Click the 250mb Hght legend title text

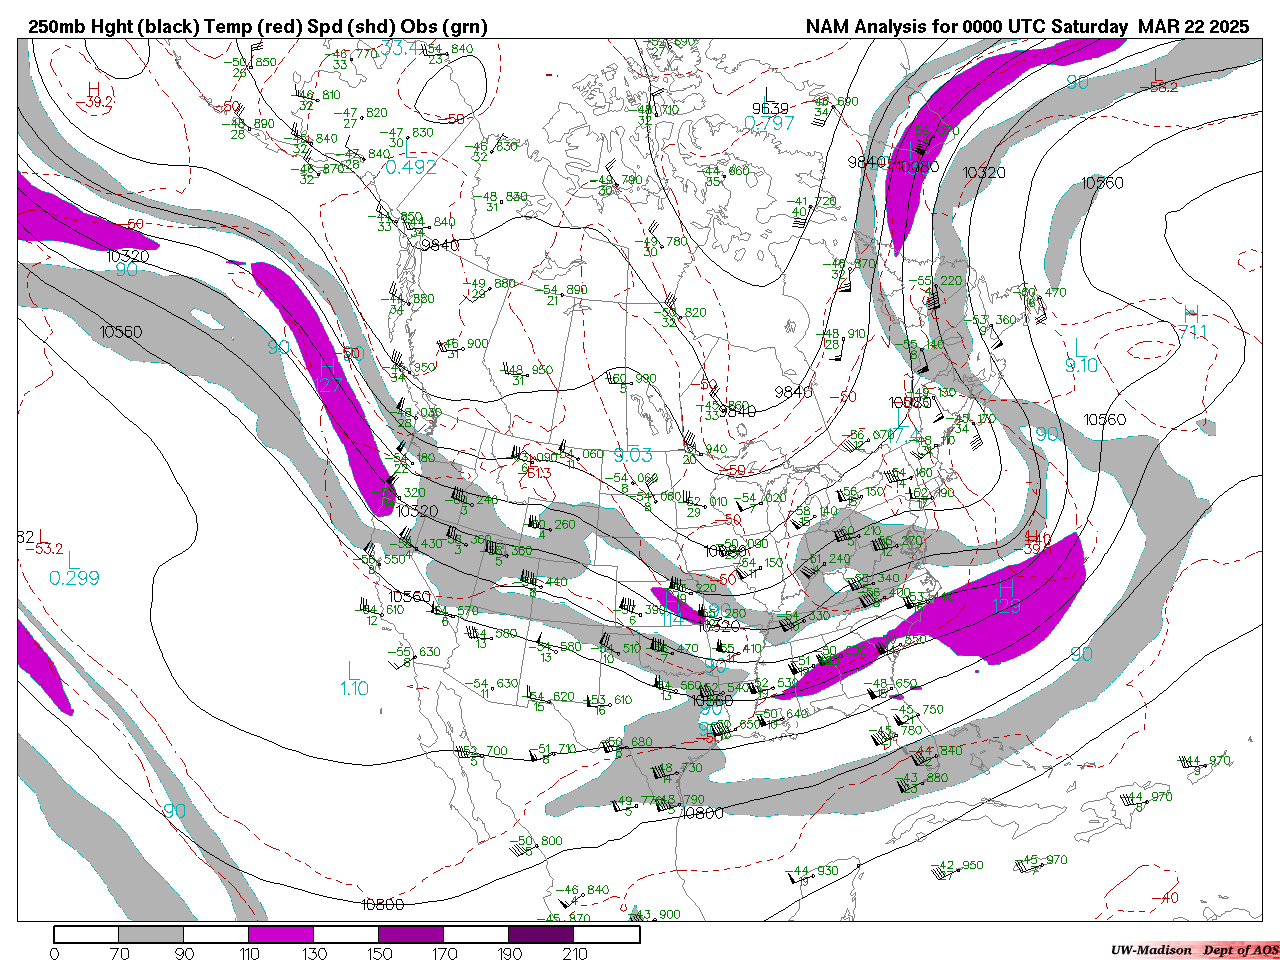pyautogui.click(x=258, y=27)
